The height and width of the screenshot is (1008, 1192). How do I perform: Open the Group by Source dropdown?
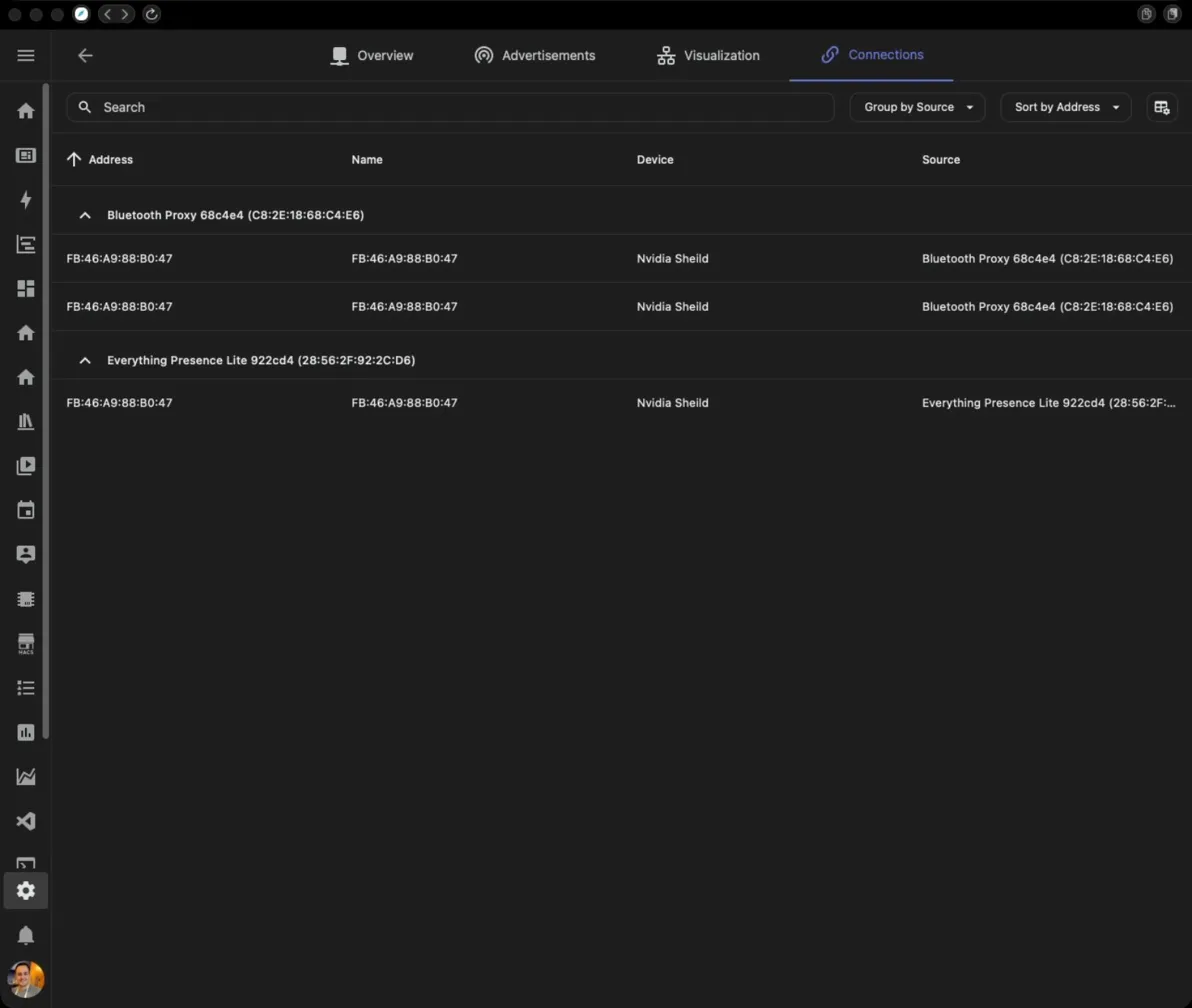918,107
